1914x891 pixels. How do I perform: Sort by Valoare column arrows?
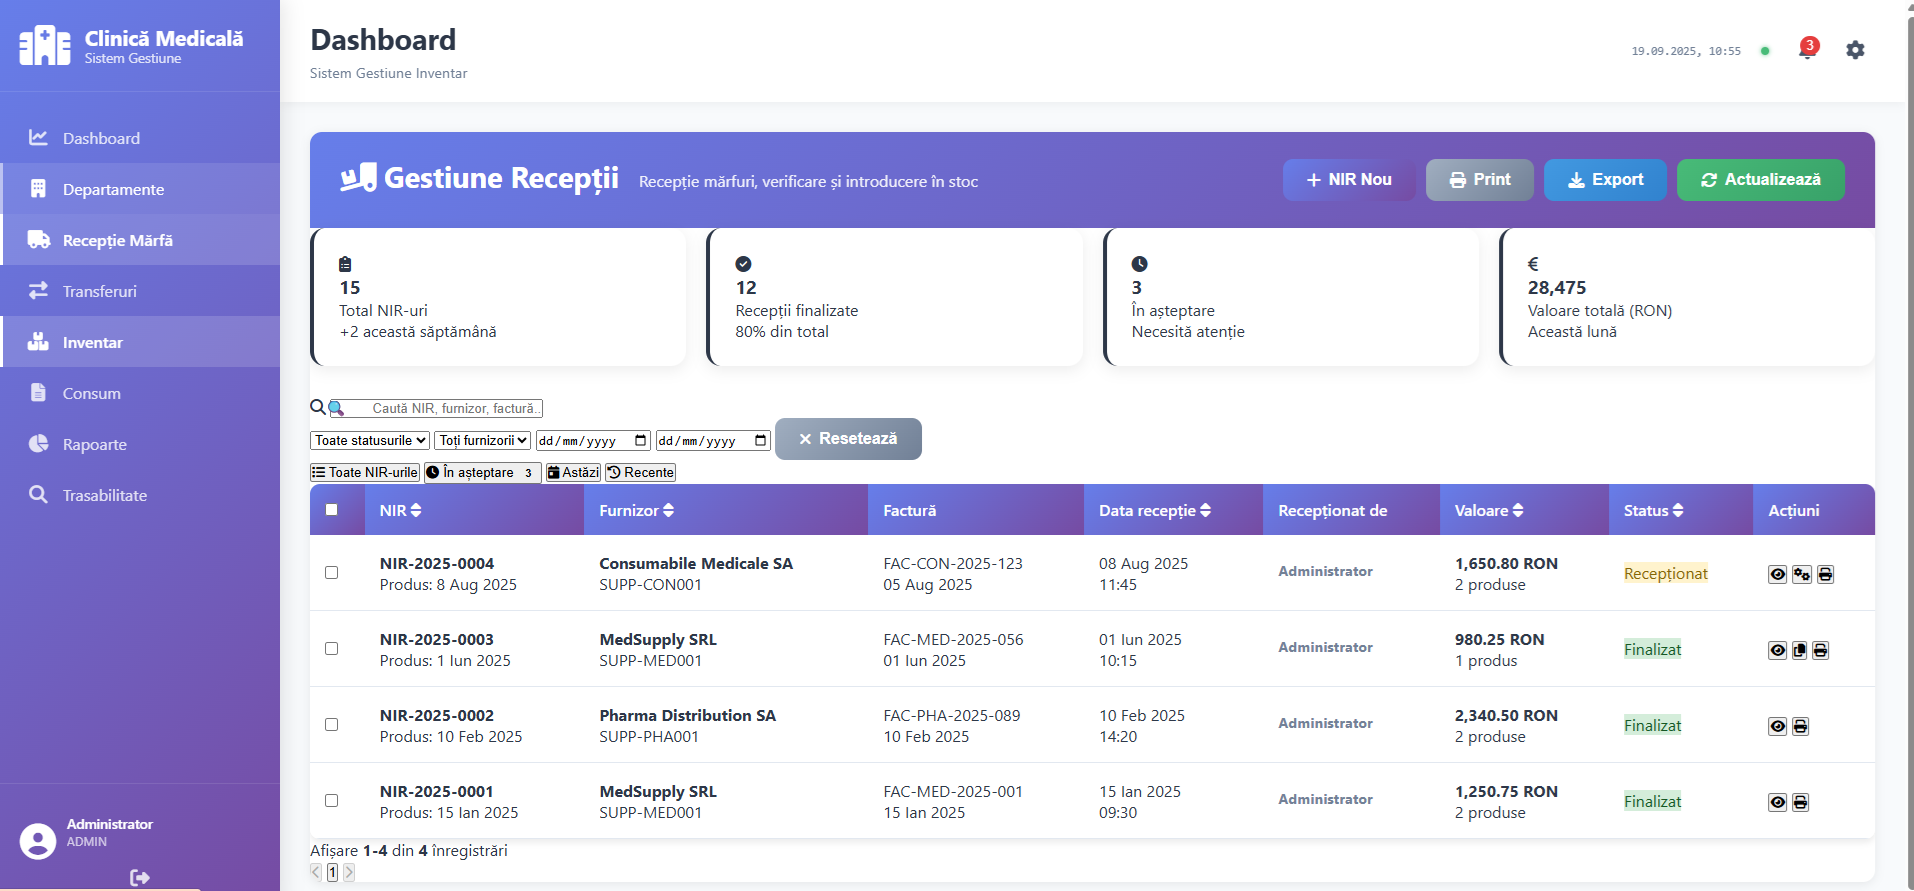click(x=1517, y=510)
